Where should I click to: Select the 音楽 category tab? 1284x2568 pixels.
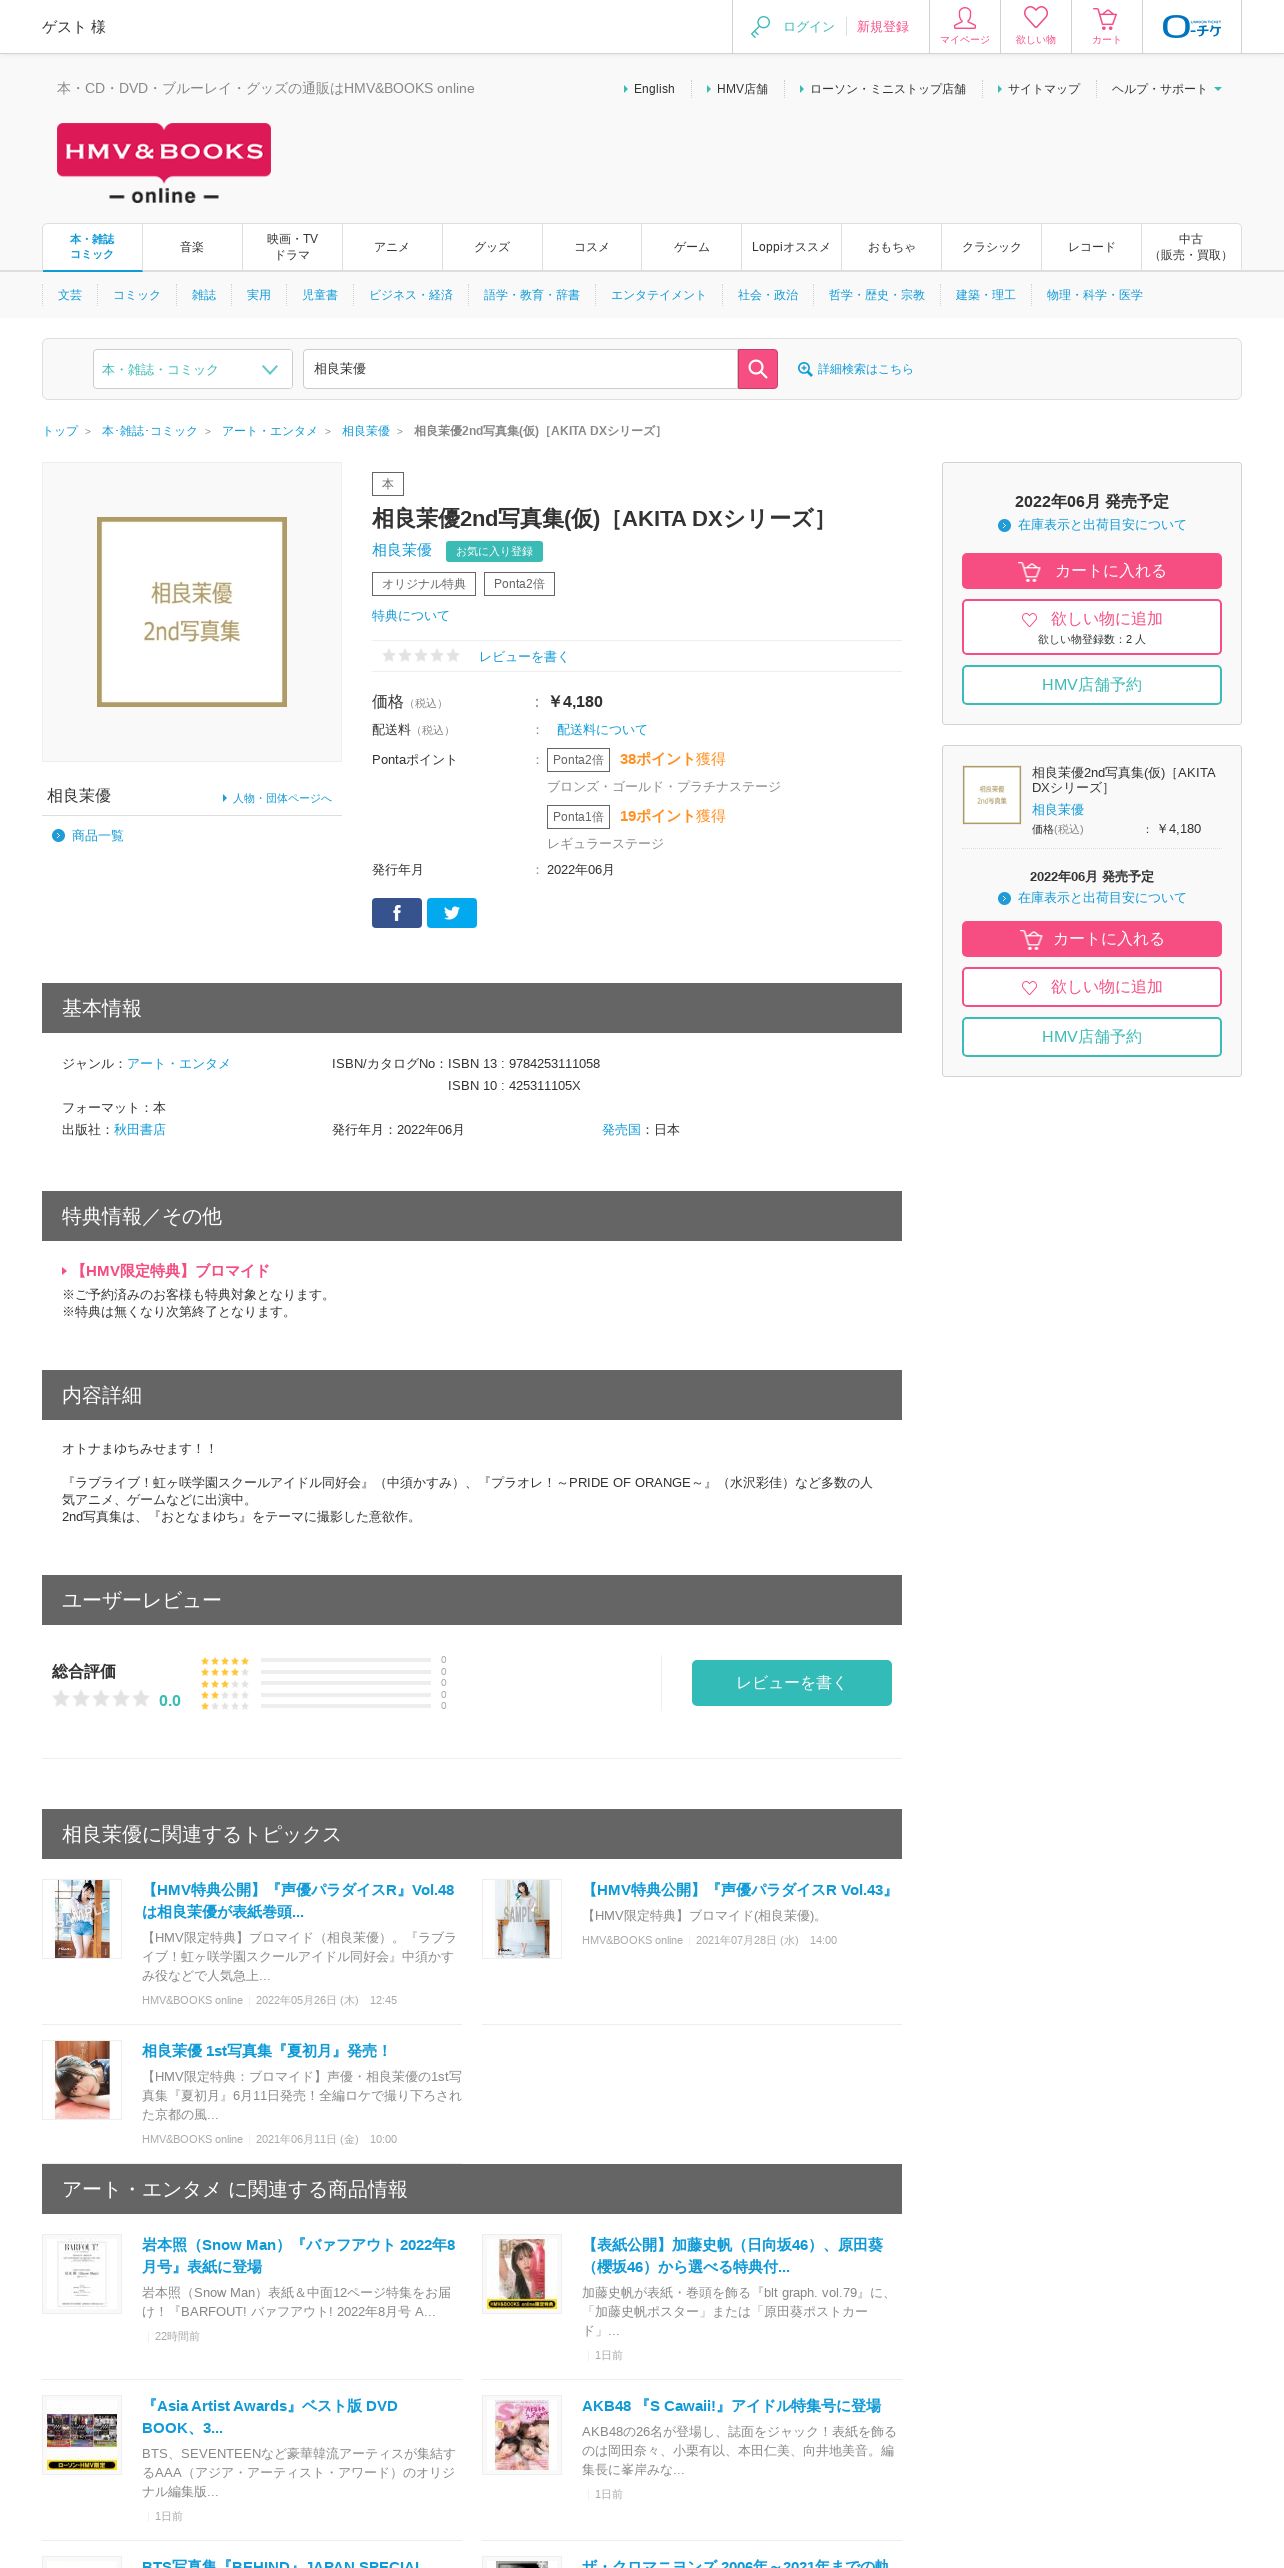coord(192,247)
